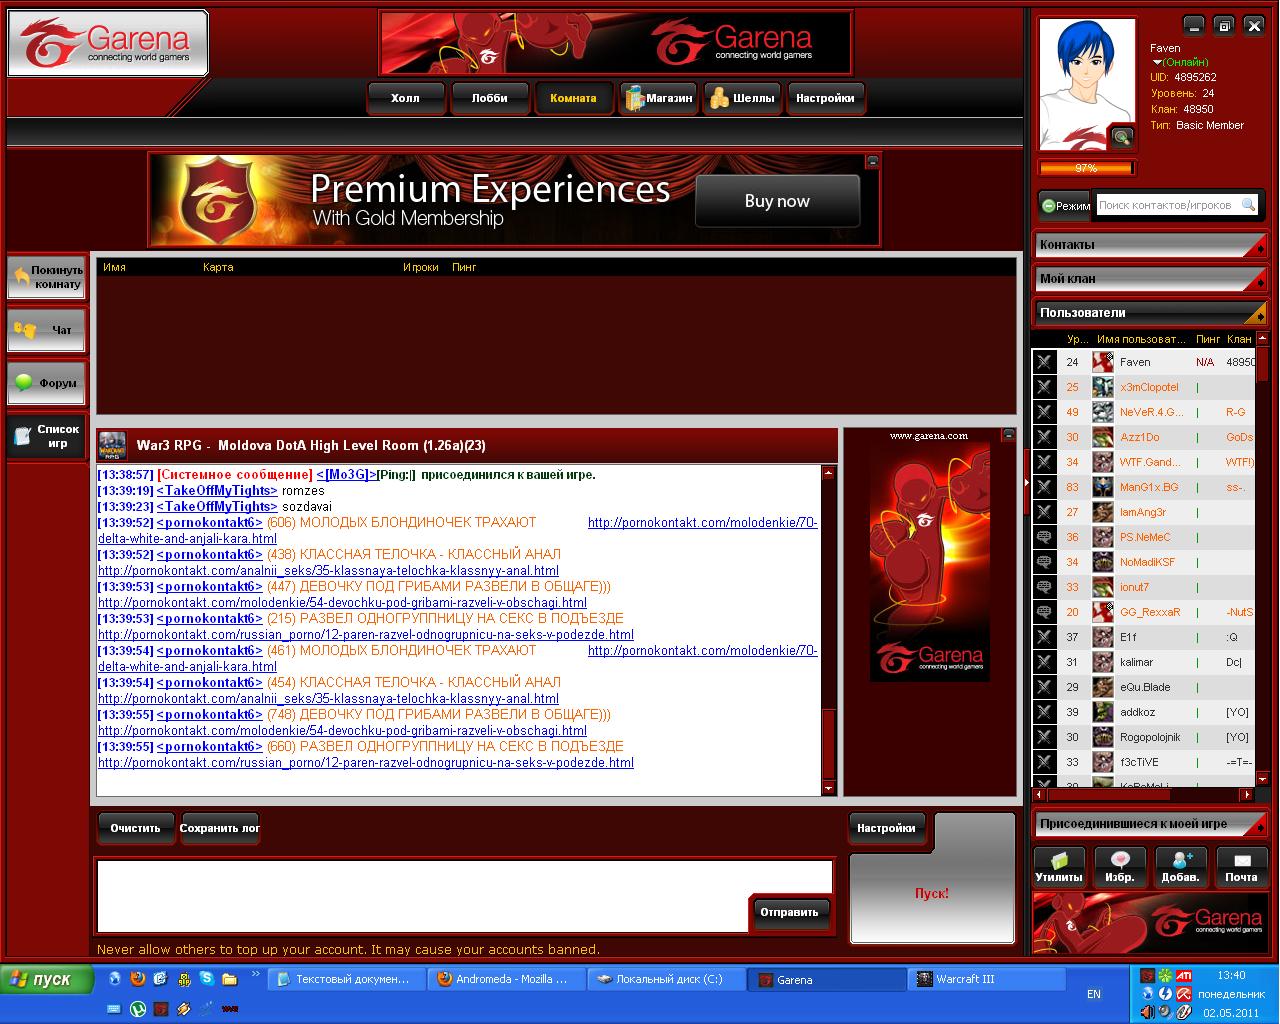This screenshot has height=1024, width=1280.
Task: Select user Rogopolojnik in the list
Action: point(1144,737)
